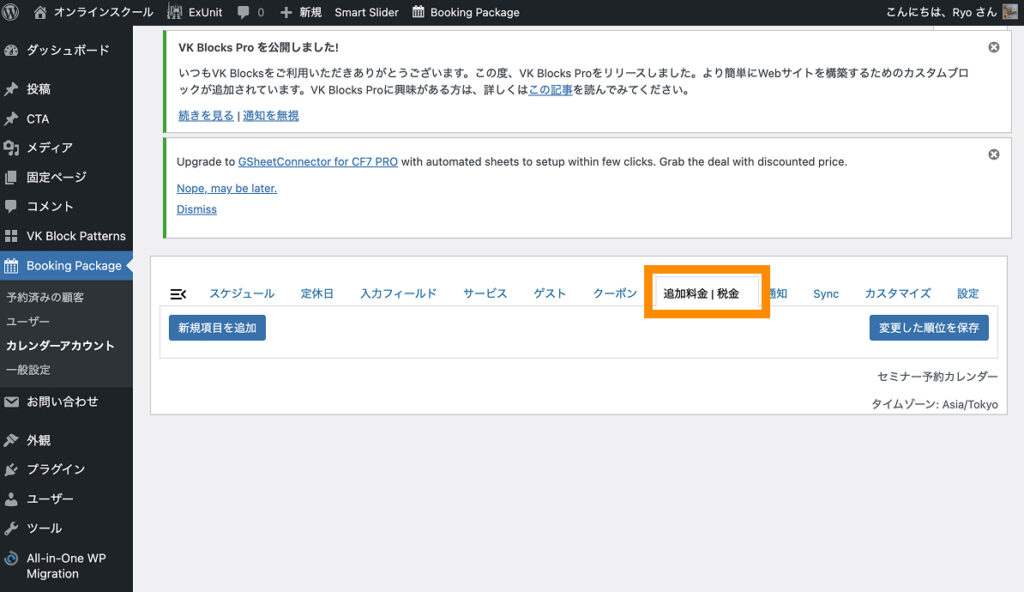Open the カスタマイズ tab
The height and width of the screenshot is (592, 1024).
[897, 294]
